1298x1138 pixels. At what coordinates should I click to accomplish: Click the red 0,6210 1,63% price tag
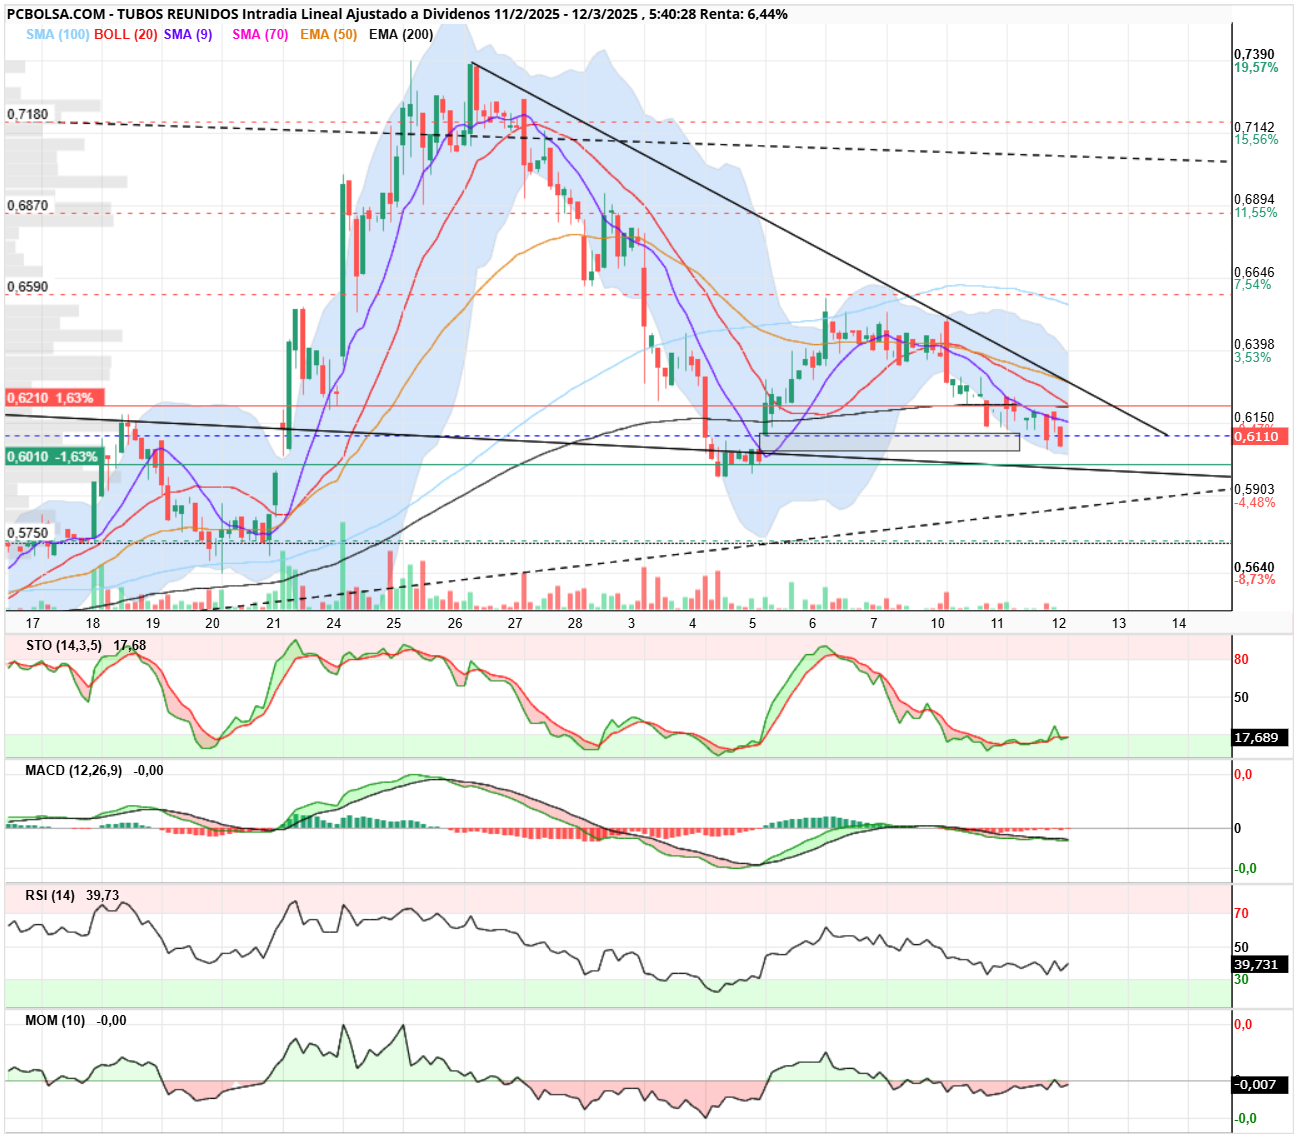(x=54, y=398)
